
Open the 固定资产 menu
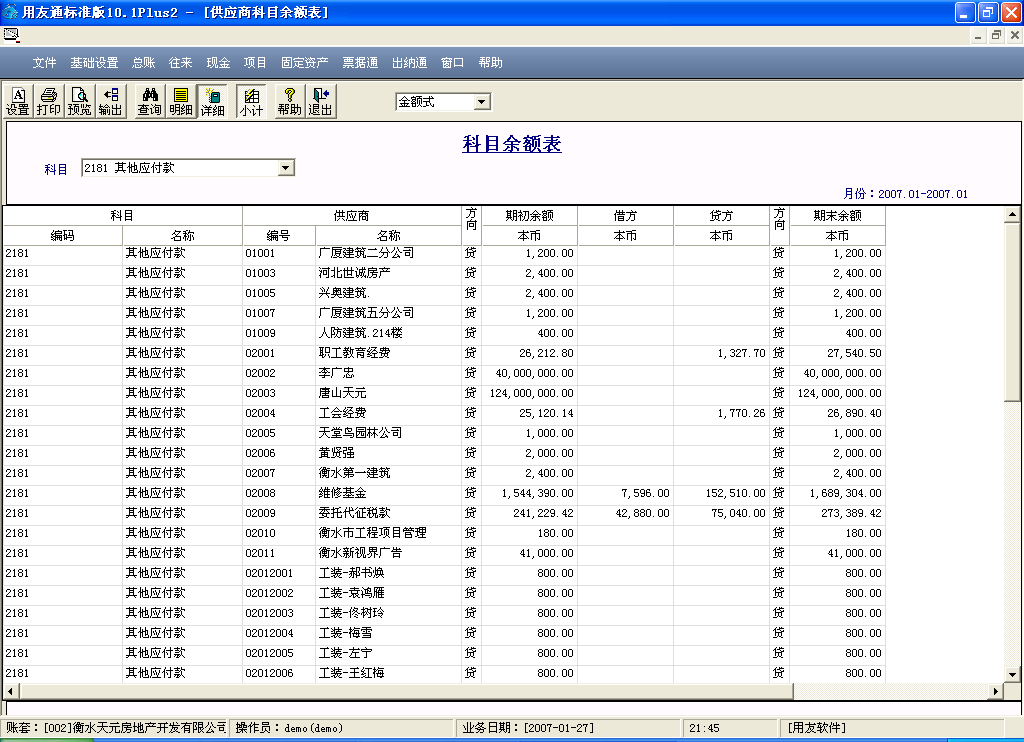(x=304, y=63)
